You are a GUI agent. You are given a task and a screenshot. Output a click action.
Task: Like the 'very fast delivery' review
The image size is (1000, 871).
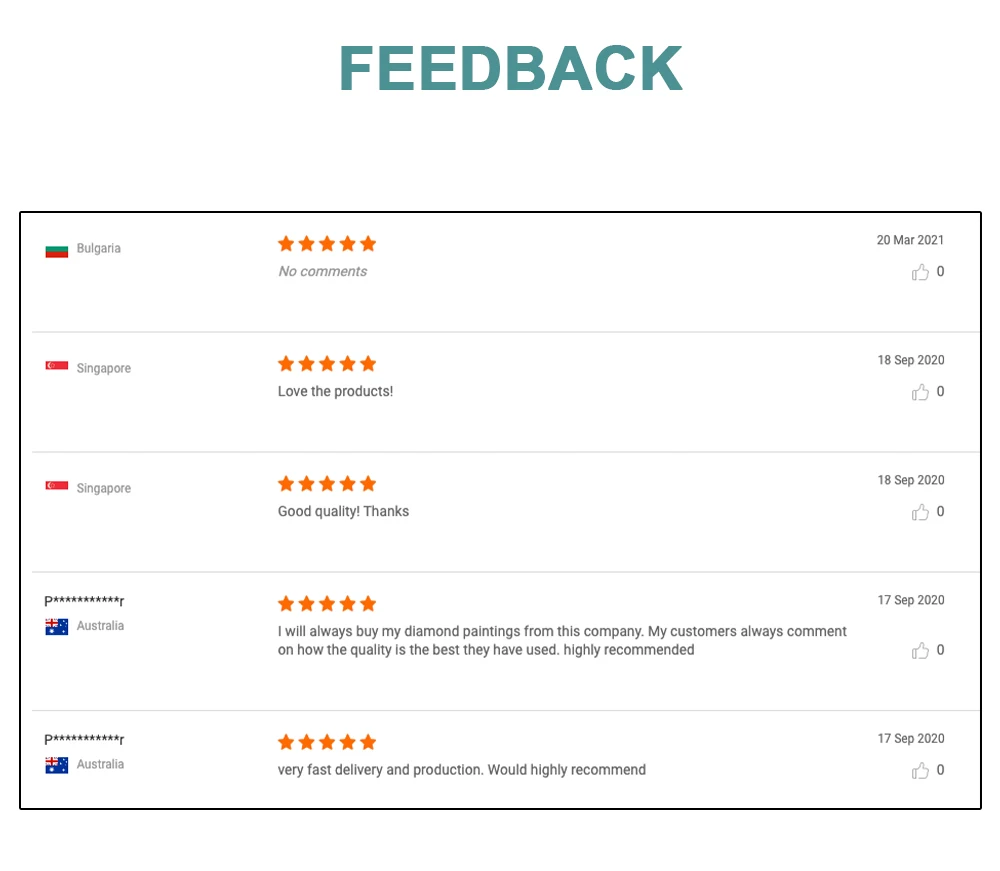[x=920, y=770]
